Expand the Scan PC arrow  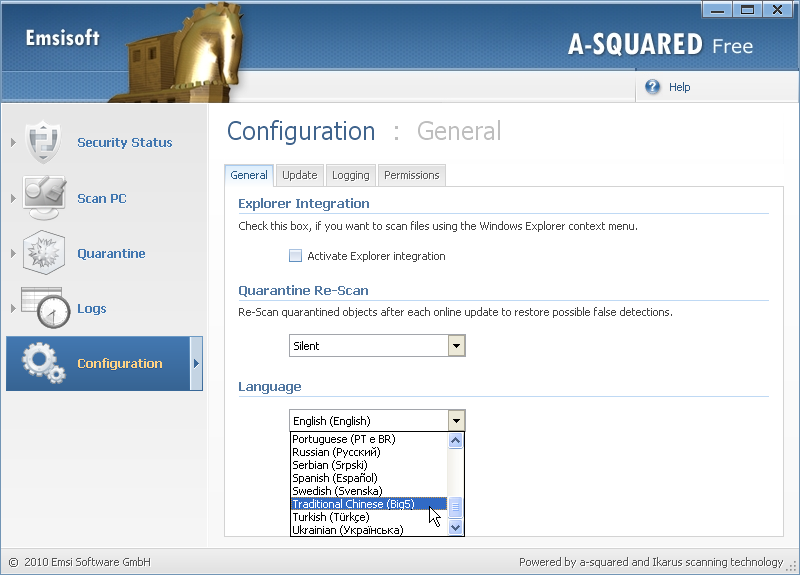[13, 198]
